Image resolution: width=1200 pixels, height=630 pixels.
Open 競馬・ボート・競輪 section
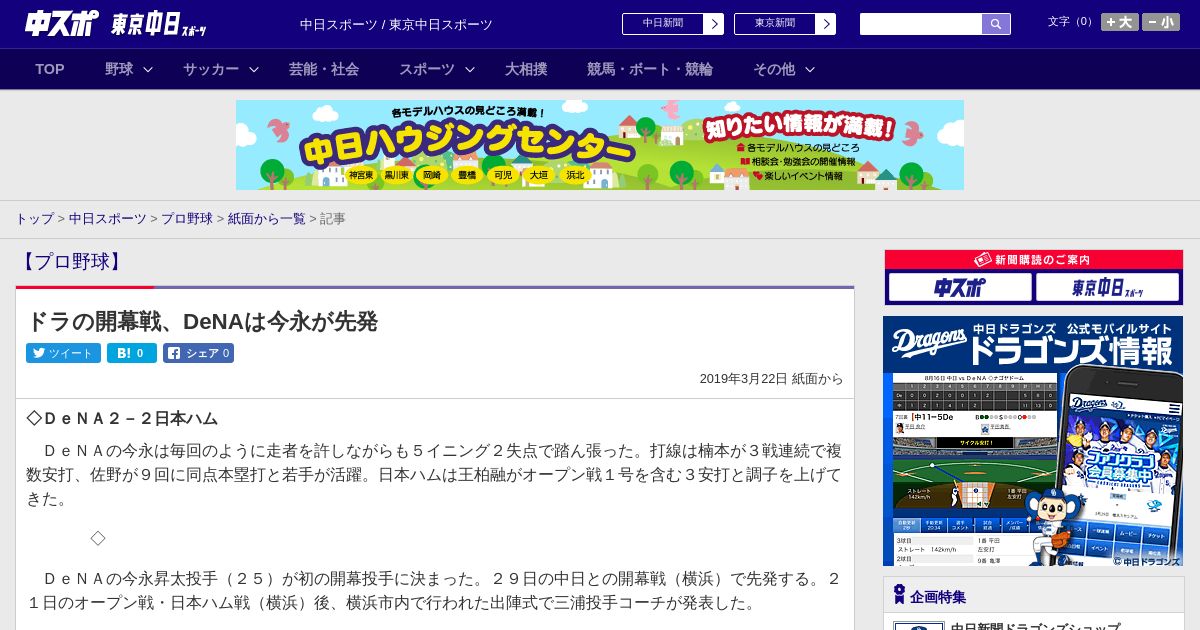(x=650, y=69)
